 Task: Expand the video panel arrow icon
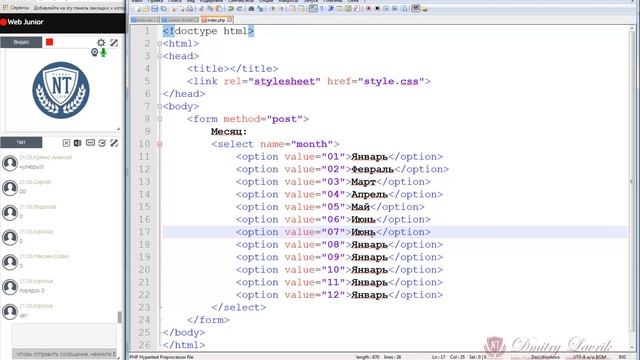(x=114, y=42)
